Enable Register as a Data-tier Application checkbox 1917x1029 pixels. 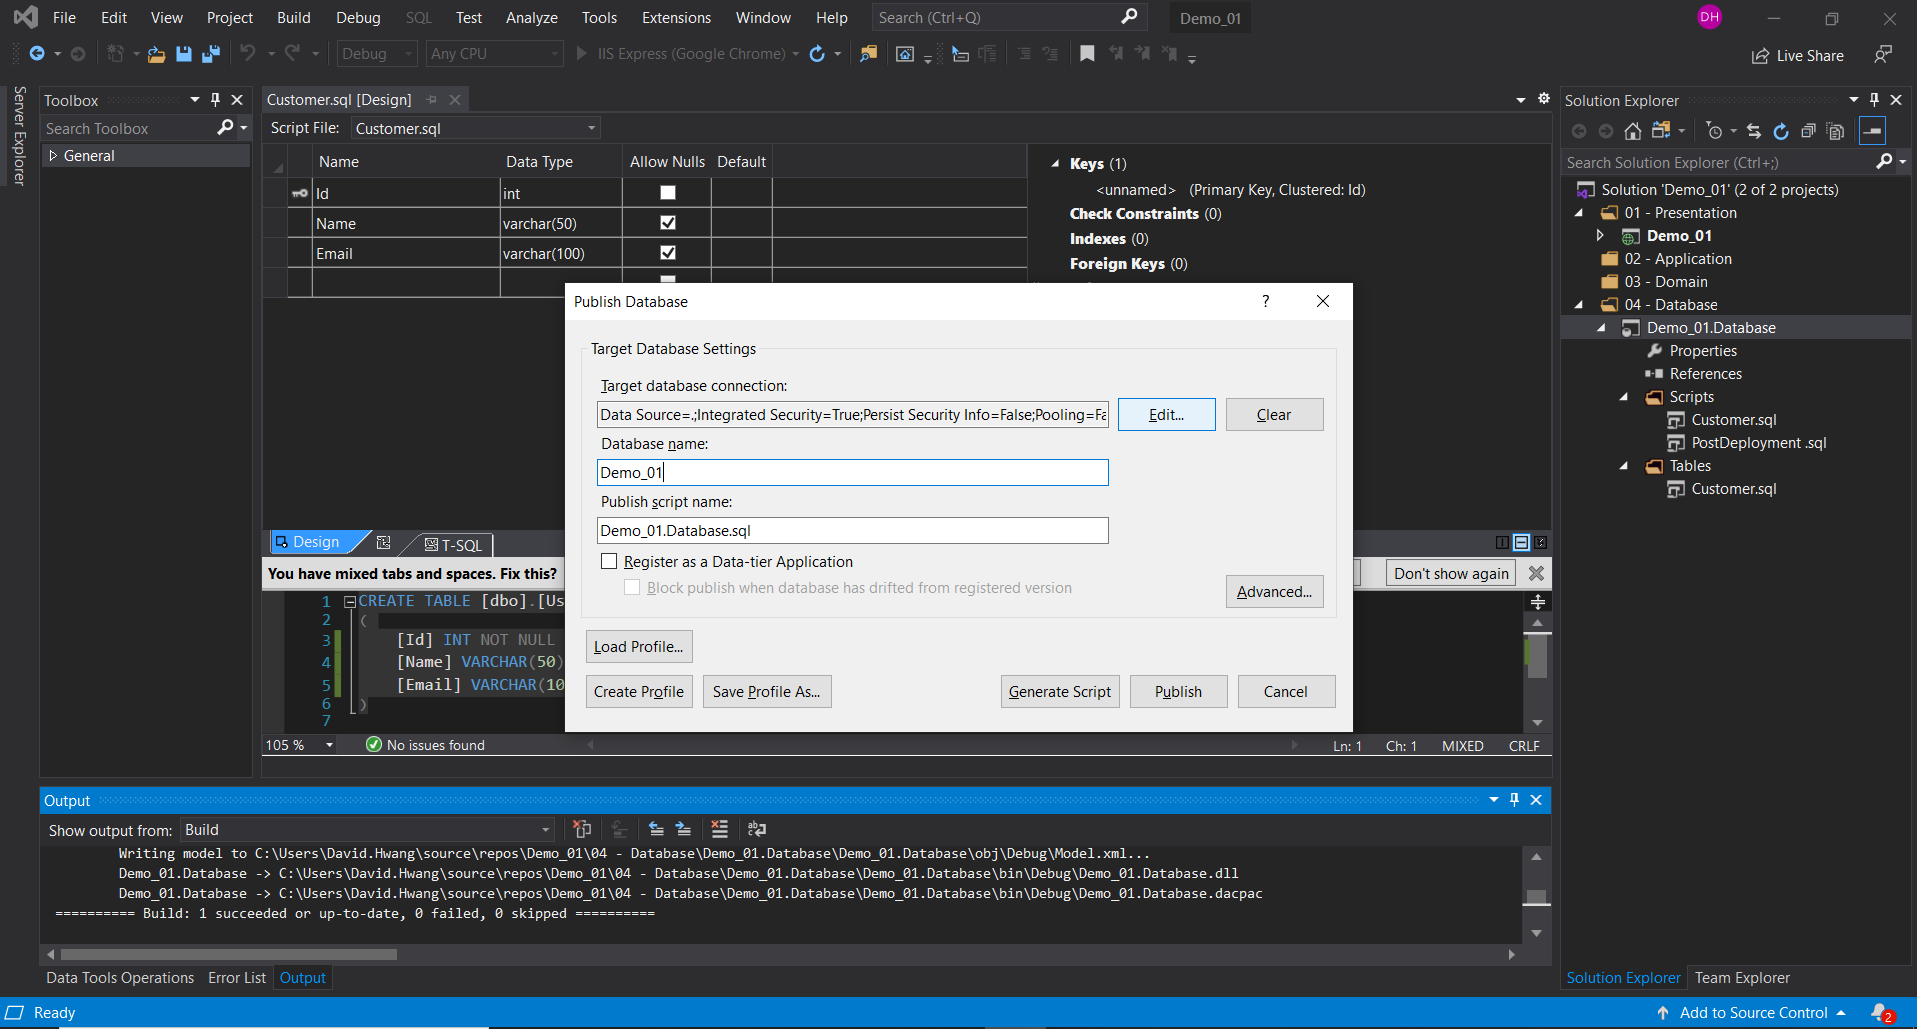(609, 562)
